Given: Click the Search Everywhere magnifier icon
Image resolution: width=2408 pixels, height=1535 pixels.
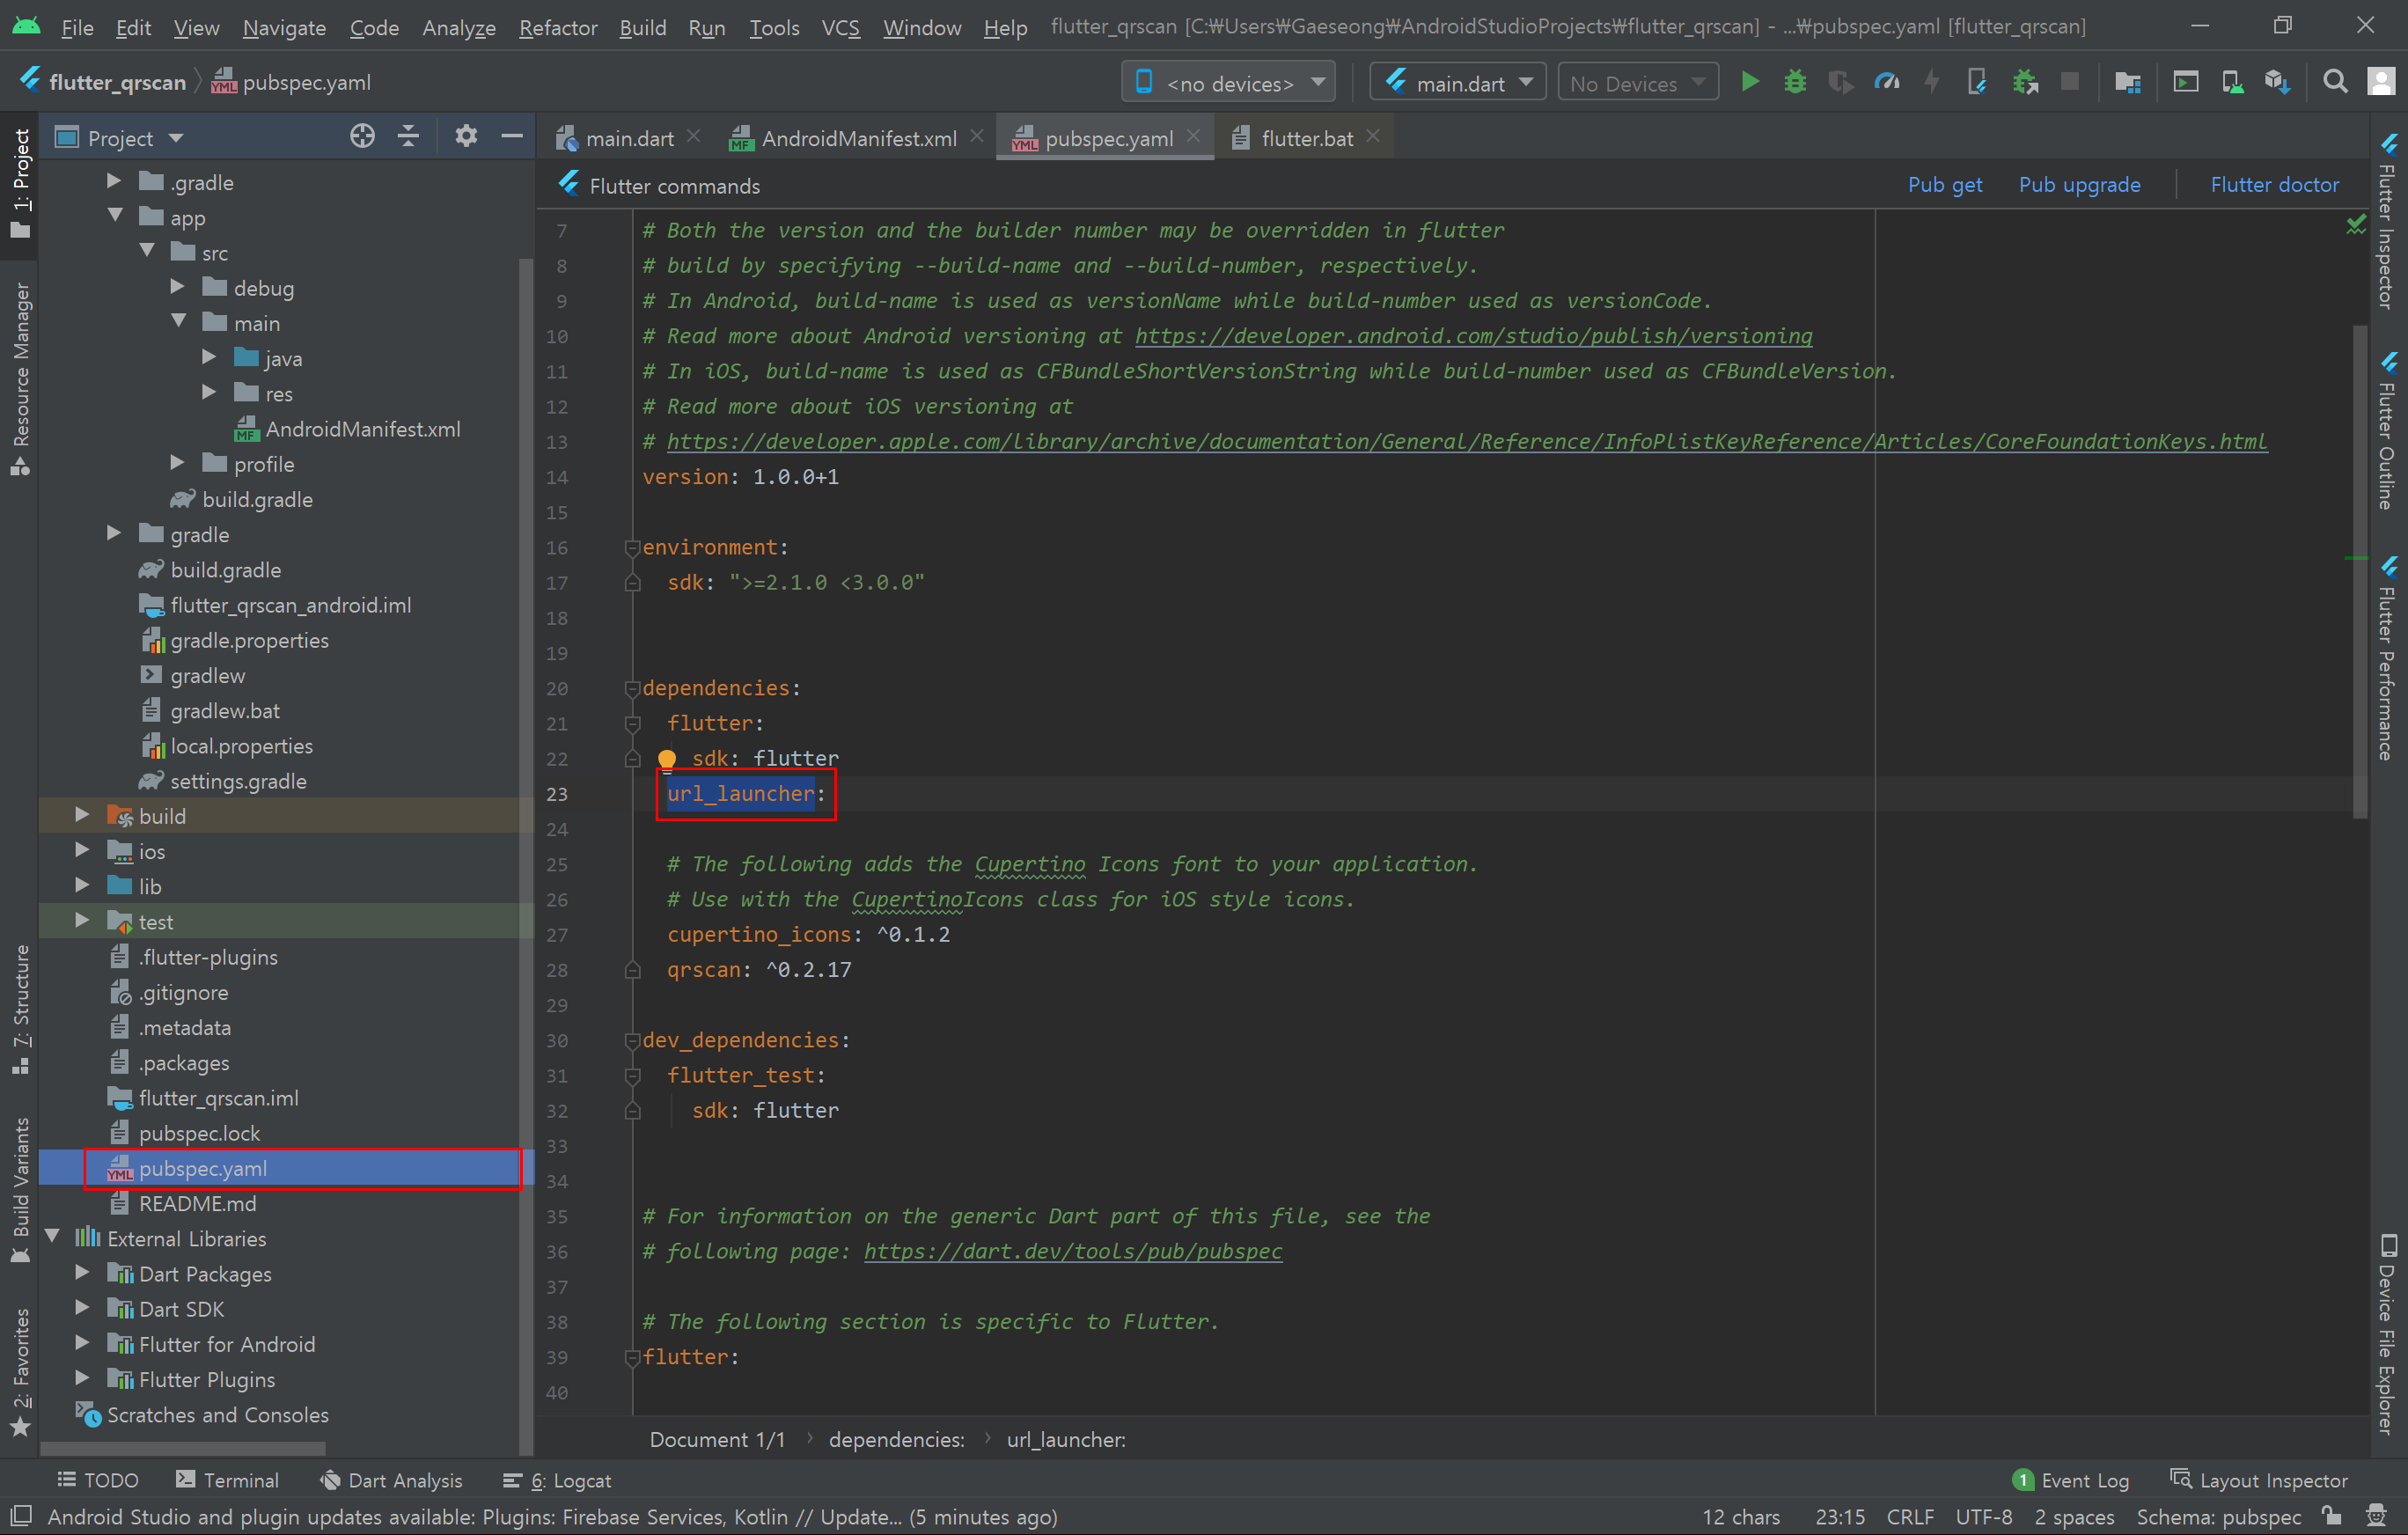Looking at the screenshot, I should pos(2335,82).
